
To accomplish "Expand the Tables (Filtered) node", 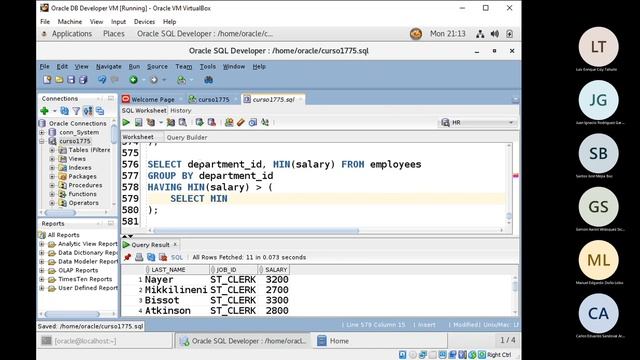I will tap(52, 150).
